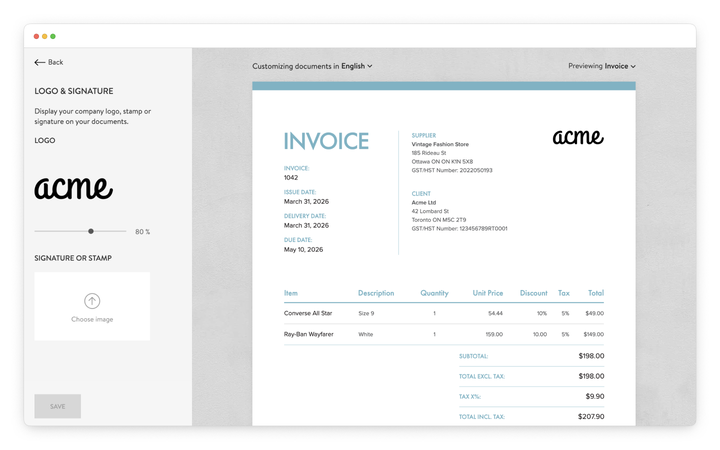Click the upload arrow icon for signature
720x450 pixels.
(92, 301)
